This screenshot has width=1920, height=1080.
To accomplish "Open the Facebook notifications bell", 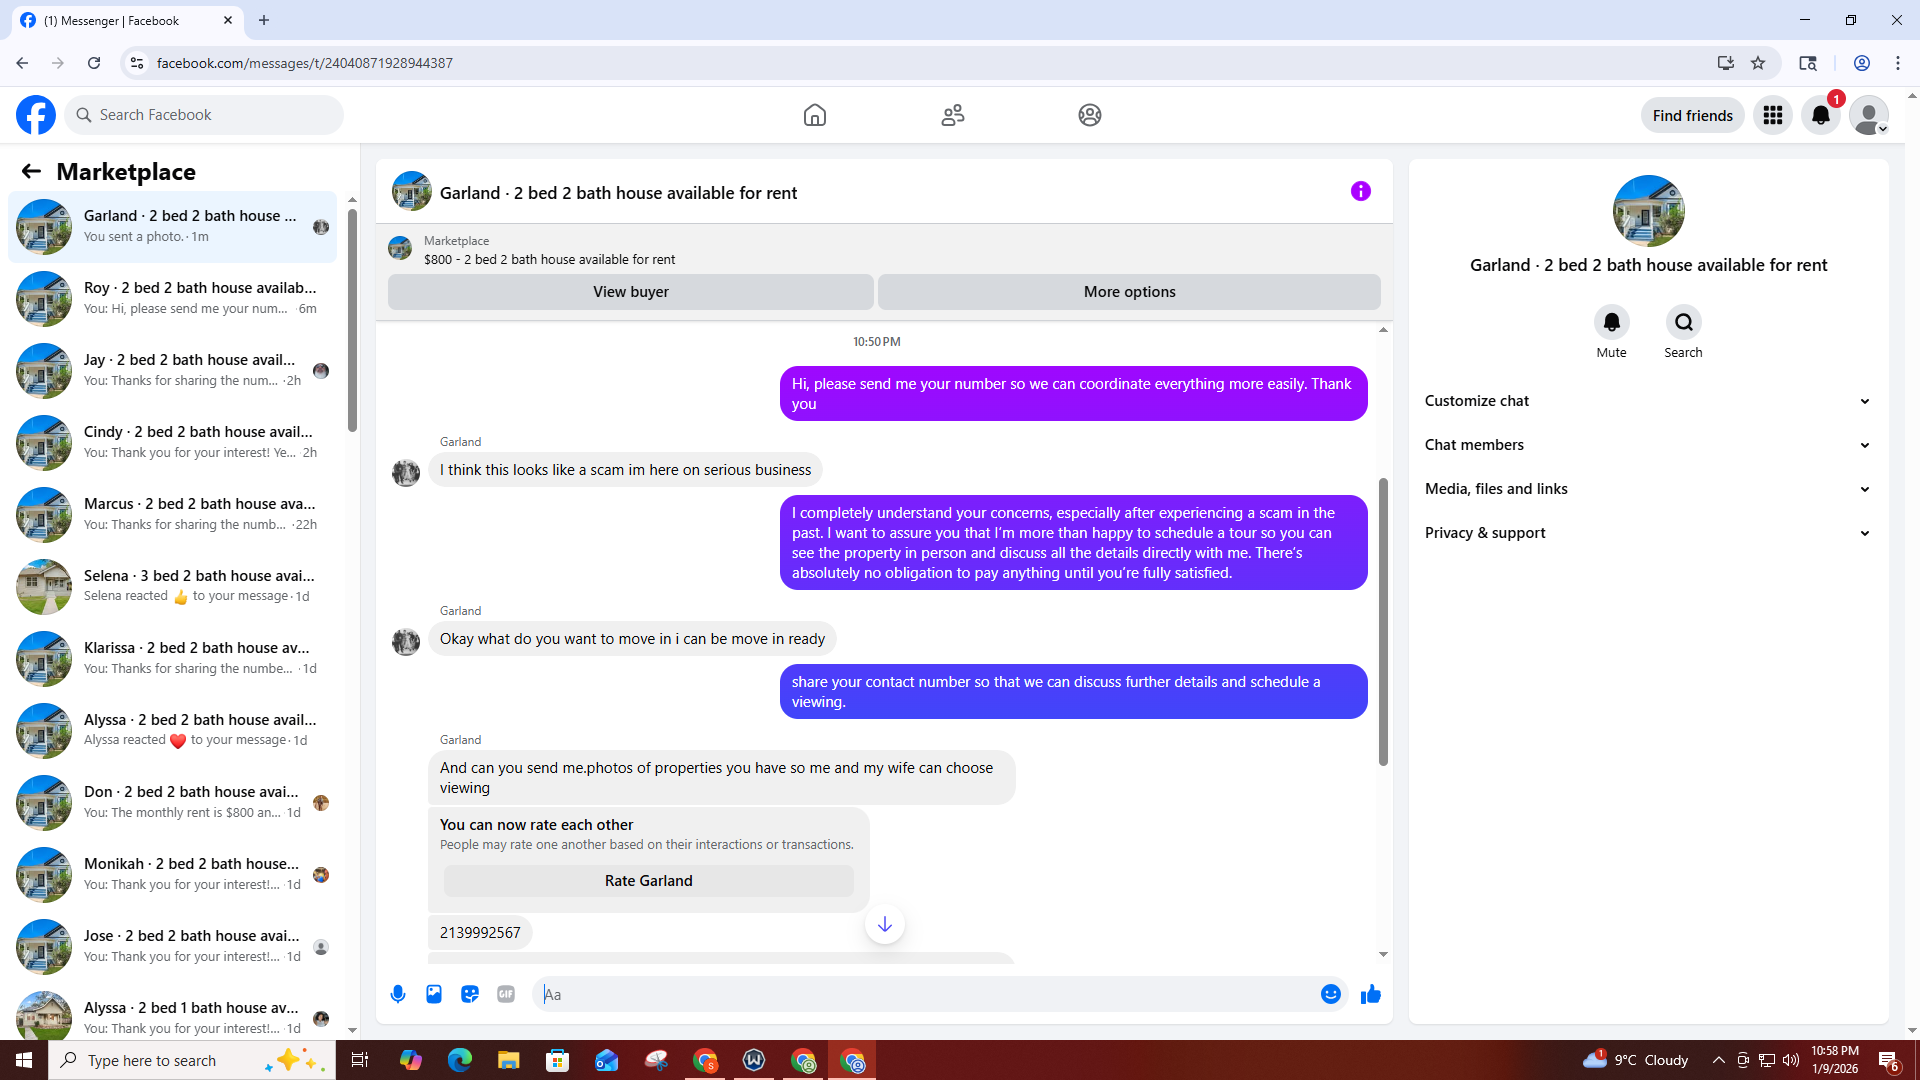I will click(1821, 115).
